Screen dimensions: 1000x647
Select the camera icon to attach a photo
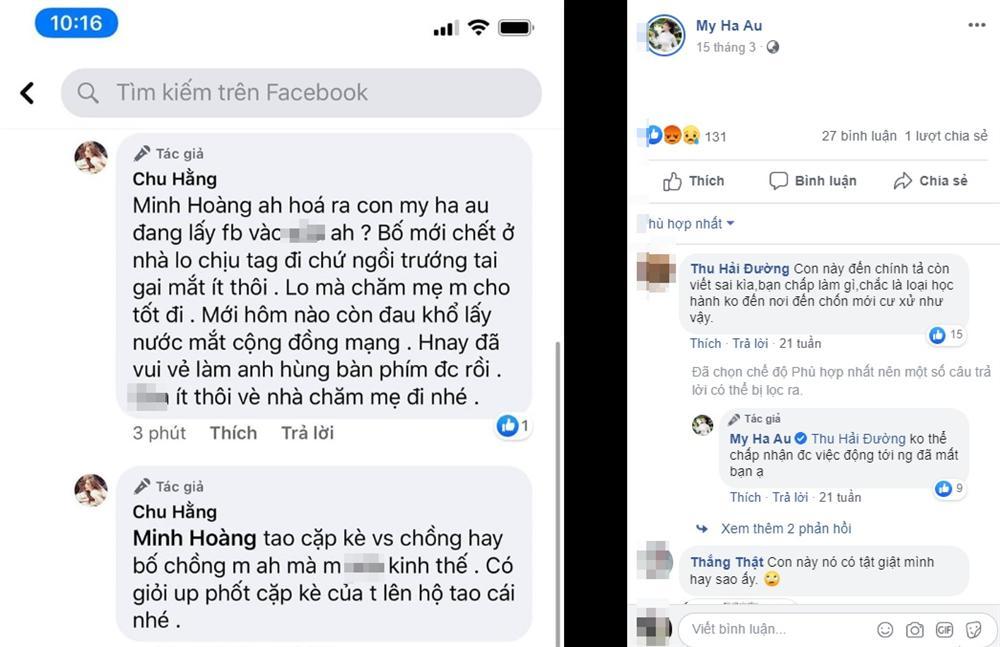tap(915, 630)
